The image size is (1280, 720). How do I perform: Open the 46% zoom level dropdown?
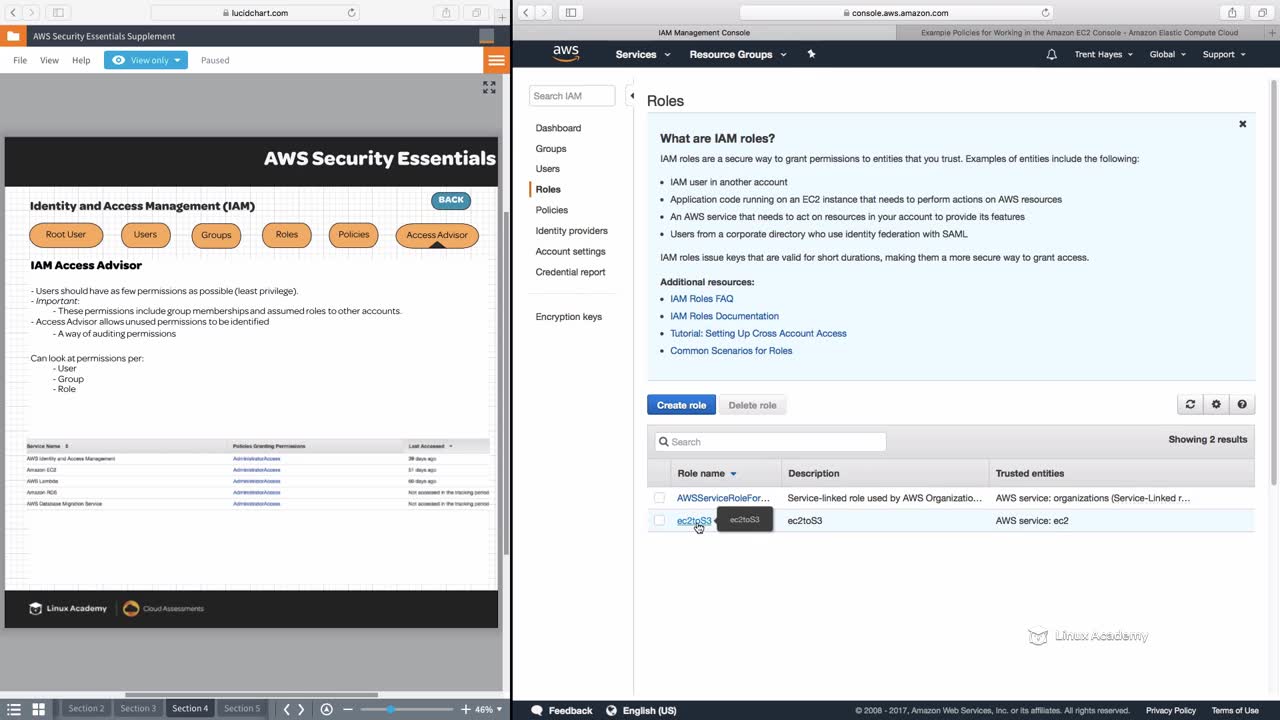pyautogui.click(x=488, y=709)
